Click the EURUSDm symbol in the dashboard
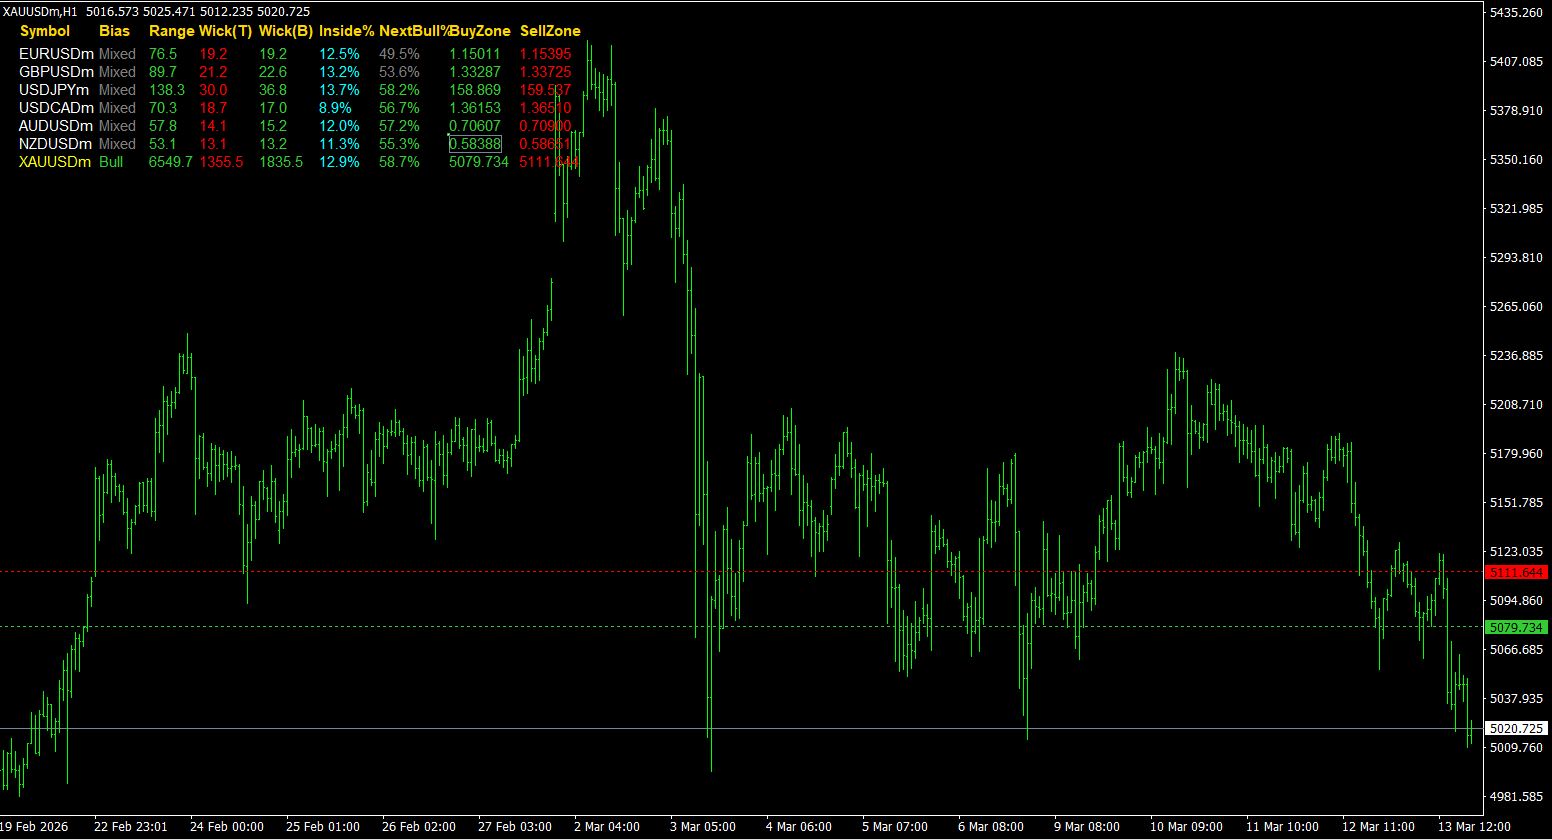1552x840 pixels. coord(56,54)
